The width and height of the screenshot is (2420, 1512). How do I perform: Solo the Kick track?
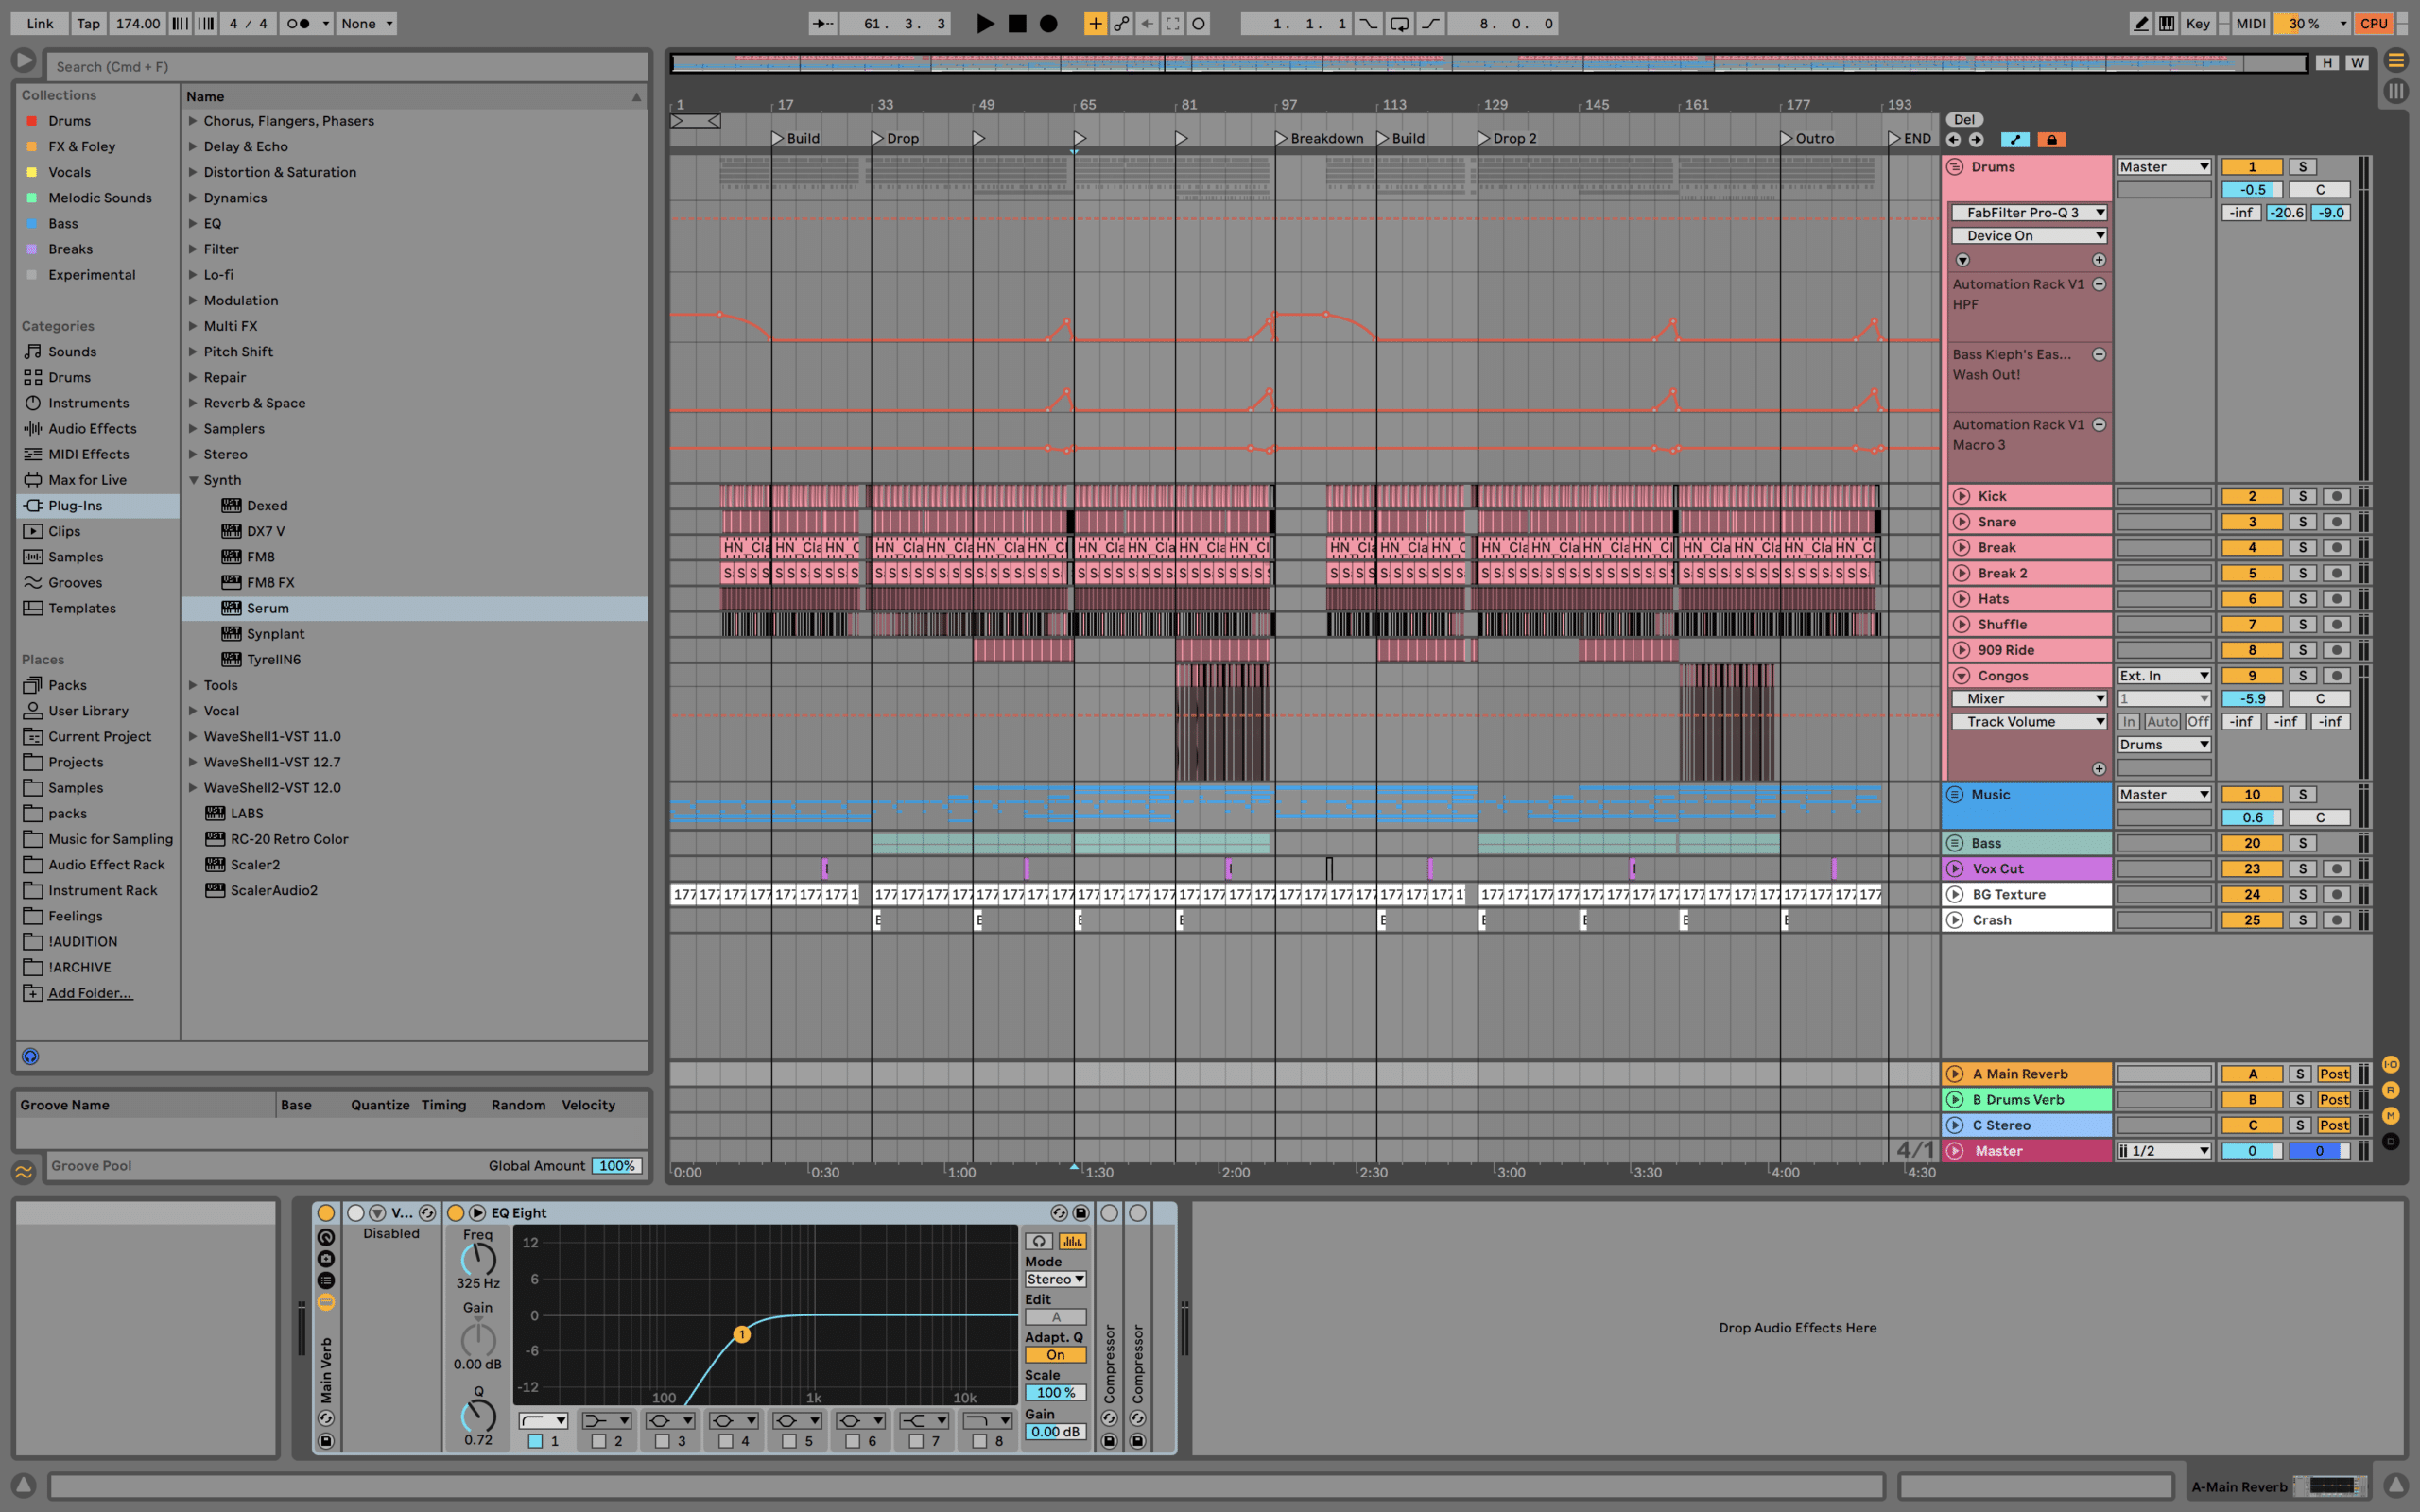click(2302, 496)
